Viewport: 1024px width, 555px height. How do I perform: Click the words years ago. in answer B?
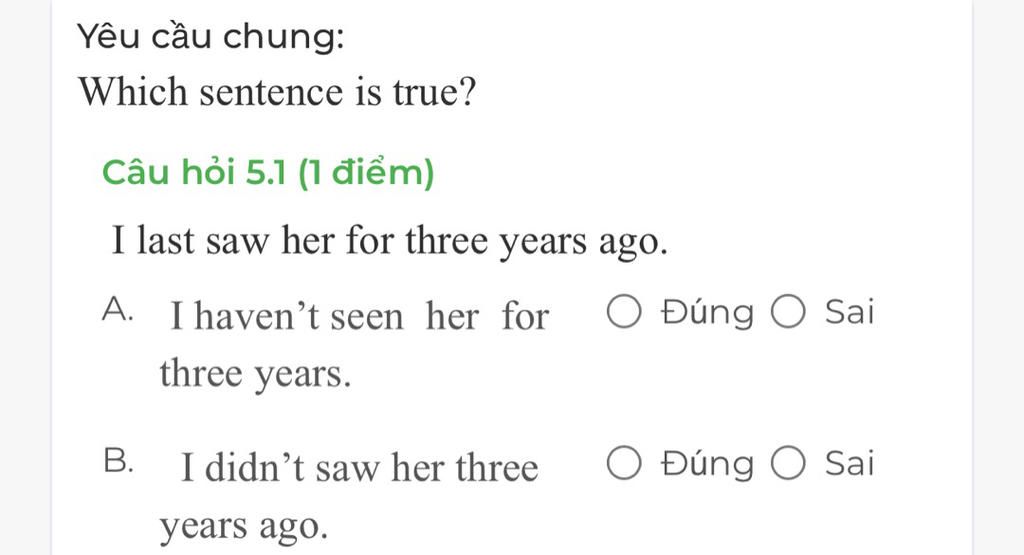[x=244, y=526]
